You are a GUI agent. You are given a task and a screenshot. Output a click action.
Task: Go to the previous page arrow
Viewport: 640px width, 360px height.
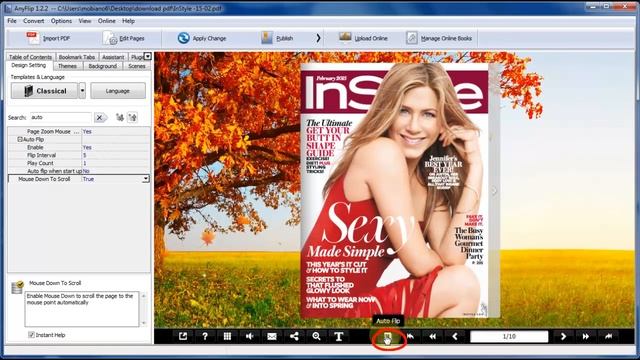pos(455,336)
